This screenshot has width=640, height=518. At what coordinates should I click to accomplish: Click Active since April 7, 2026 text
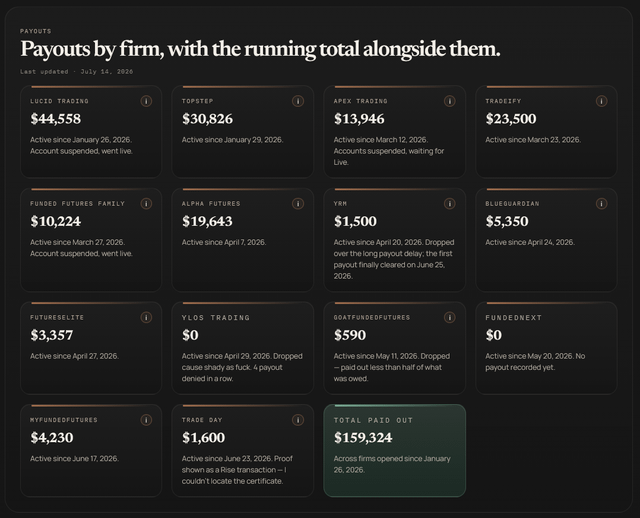tap(224, 242)
